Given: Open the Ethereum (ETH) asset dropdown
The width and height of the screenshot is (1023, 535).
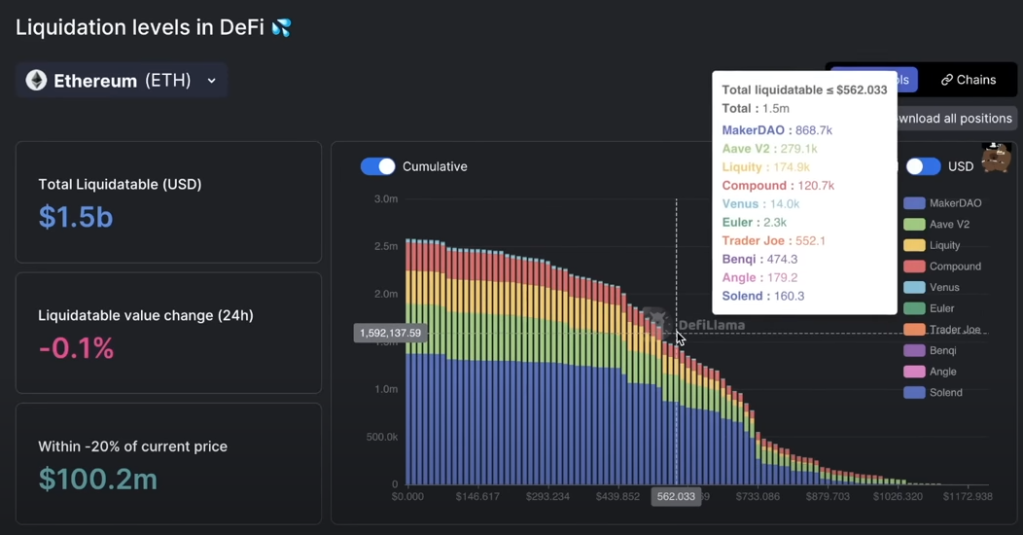Looking at the screenshot, I should tap(121, 81).
